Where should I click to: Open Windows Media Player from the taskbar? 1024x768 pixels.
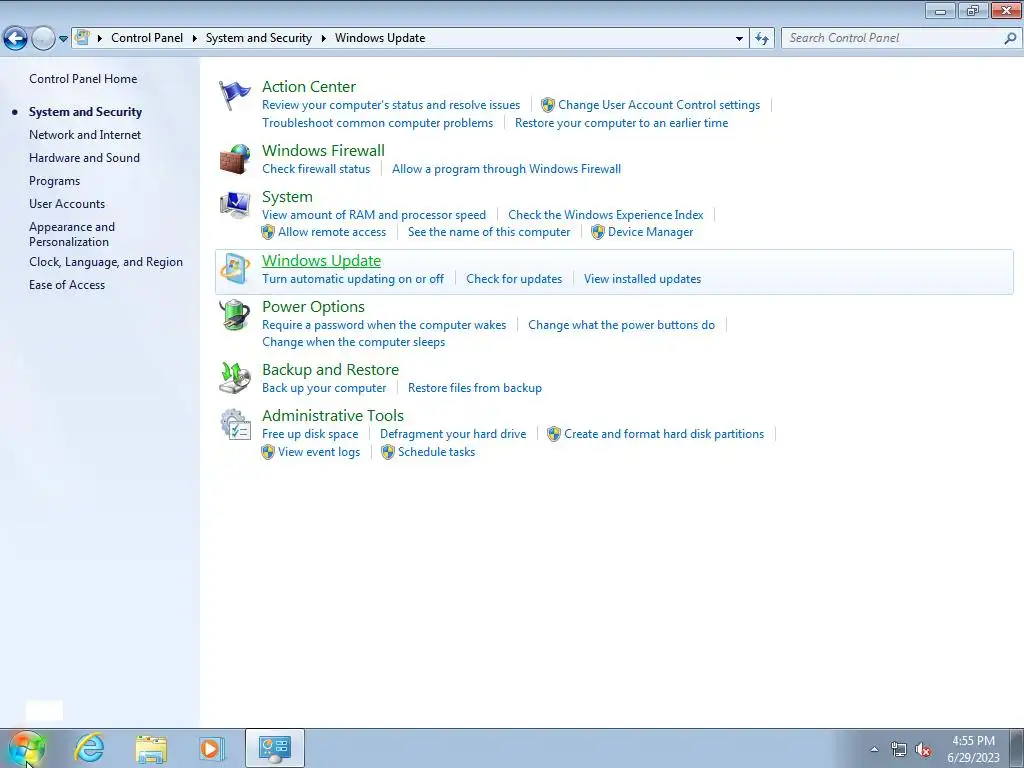click(212, 748)
